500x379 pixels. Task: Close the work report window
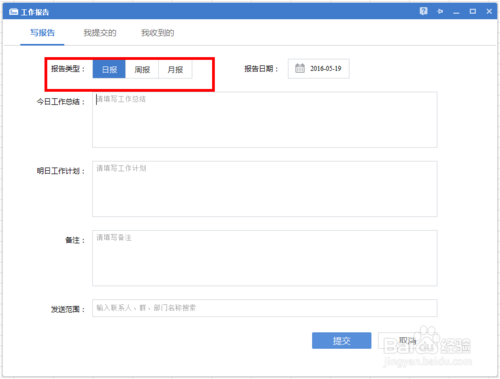pos(489,12)
